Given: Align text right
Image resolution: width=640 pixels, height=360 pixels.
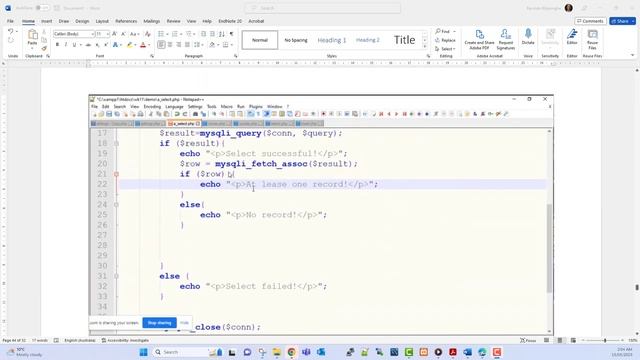Looking at the screenshot, I should click(x=179, y=44).
